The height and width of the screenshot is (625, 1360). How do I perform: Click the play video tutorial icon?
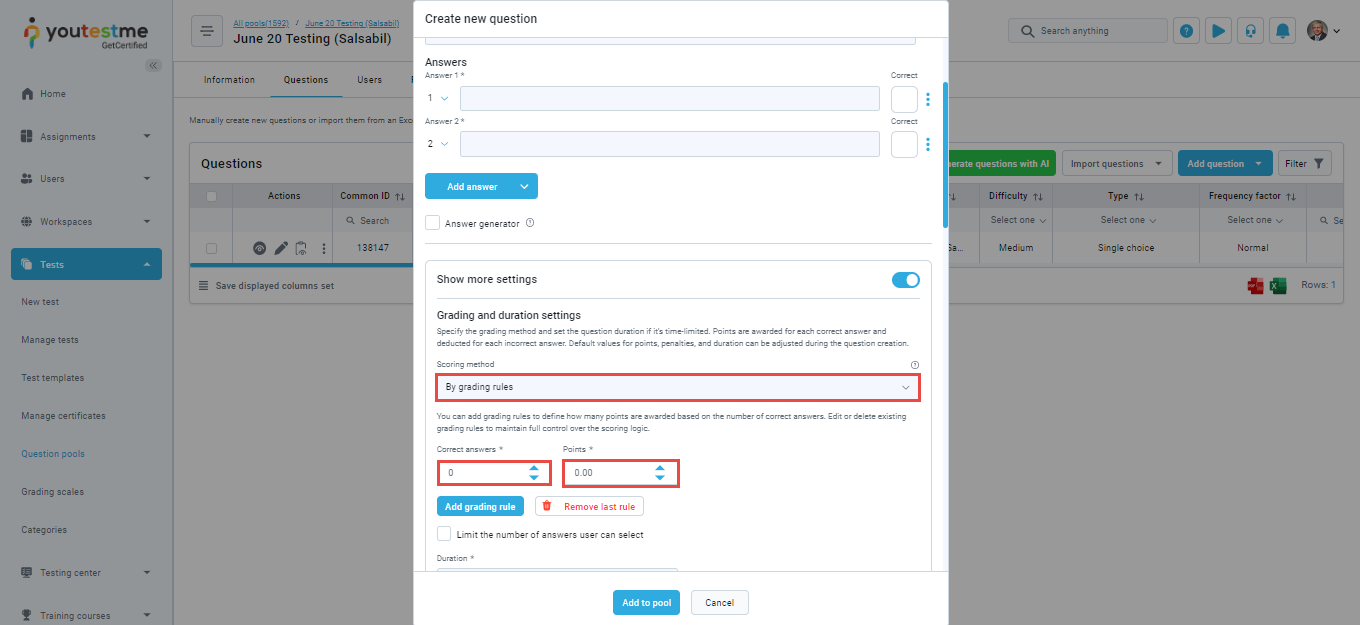click(1218, 31)
